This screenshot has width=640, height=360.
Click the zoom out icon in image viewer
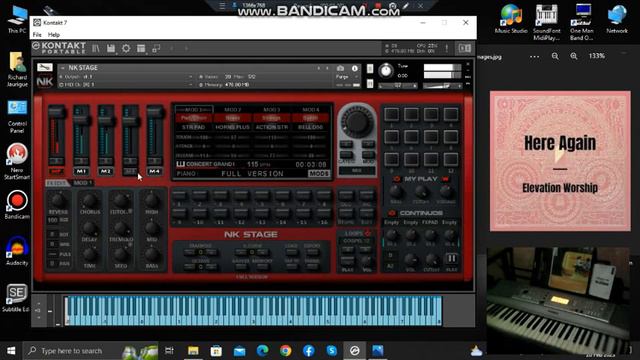coord(555,56)
